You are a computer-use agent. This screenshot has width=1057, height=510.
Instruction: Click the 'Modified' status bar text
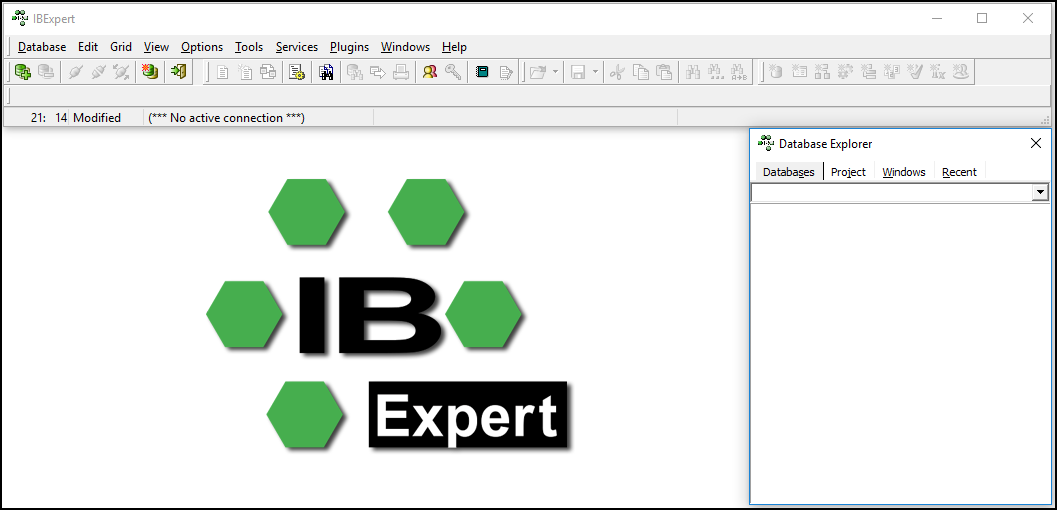[96, 118]
